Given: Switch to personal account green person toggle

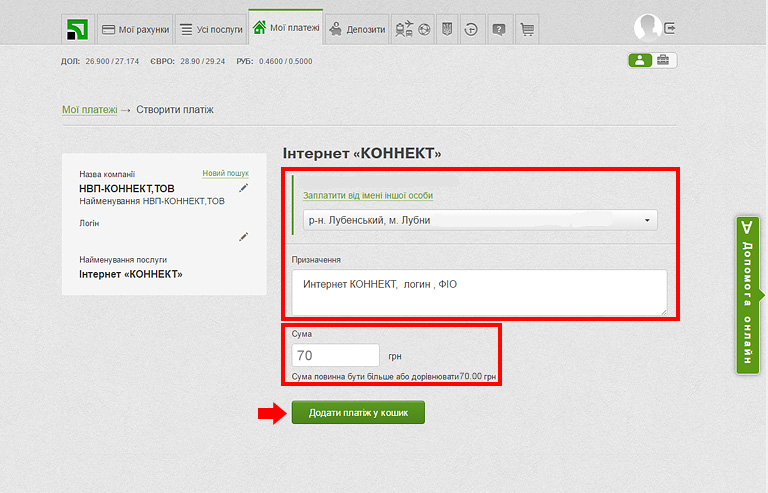Looking at the screenshot, I should (x=639, y=61).
